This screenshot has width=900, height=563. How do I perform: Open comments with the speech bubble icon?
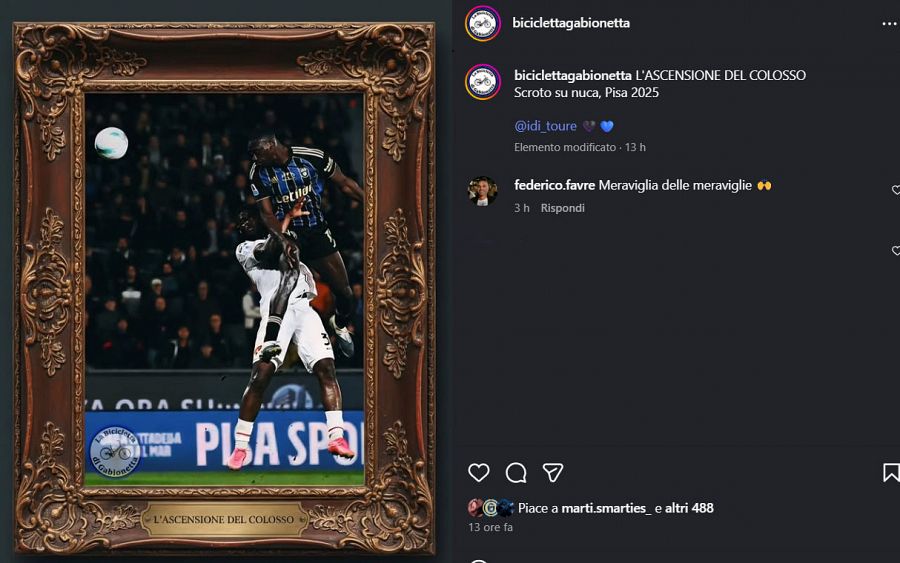516,473
